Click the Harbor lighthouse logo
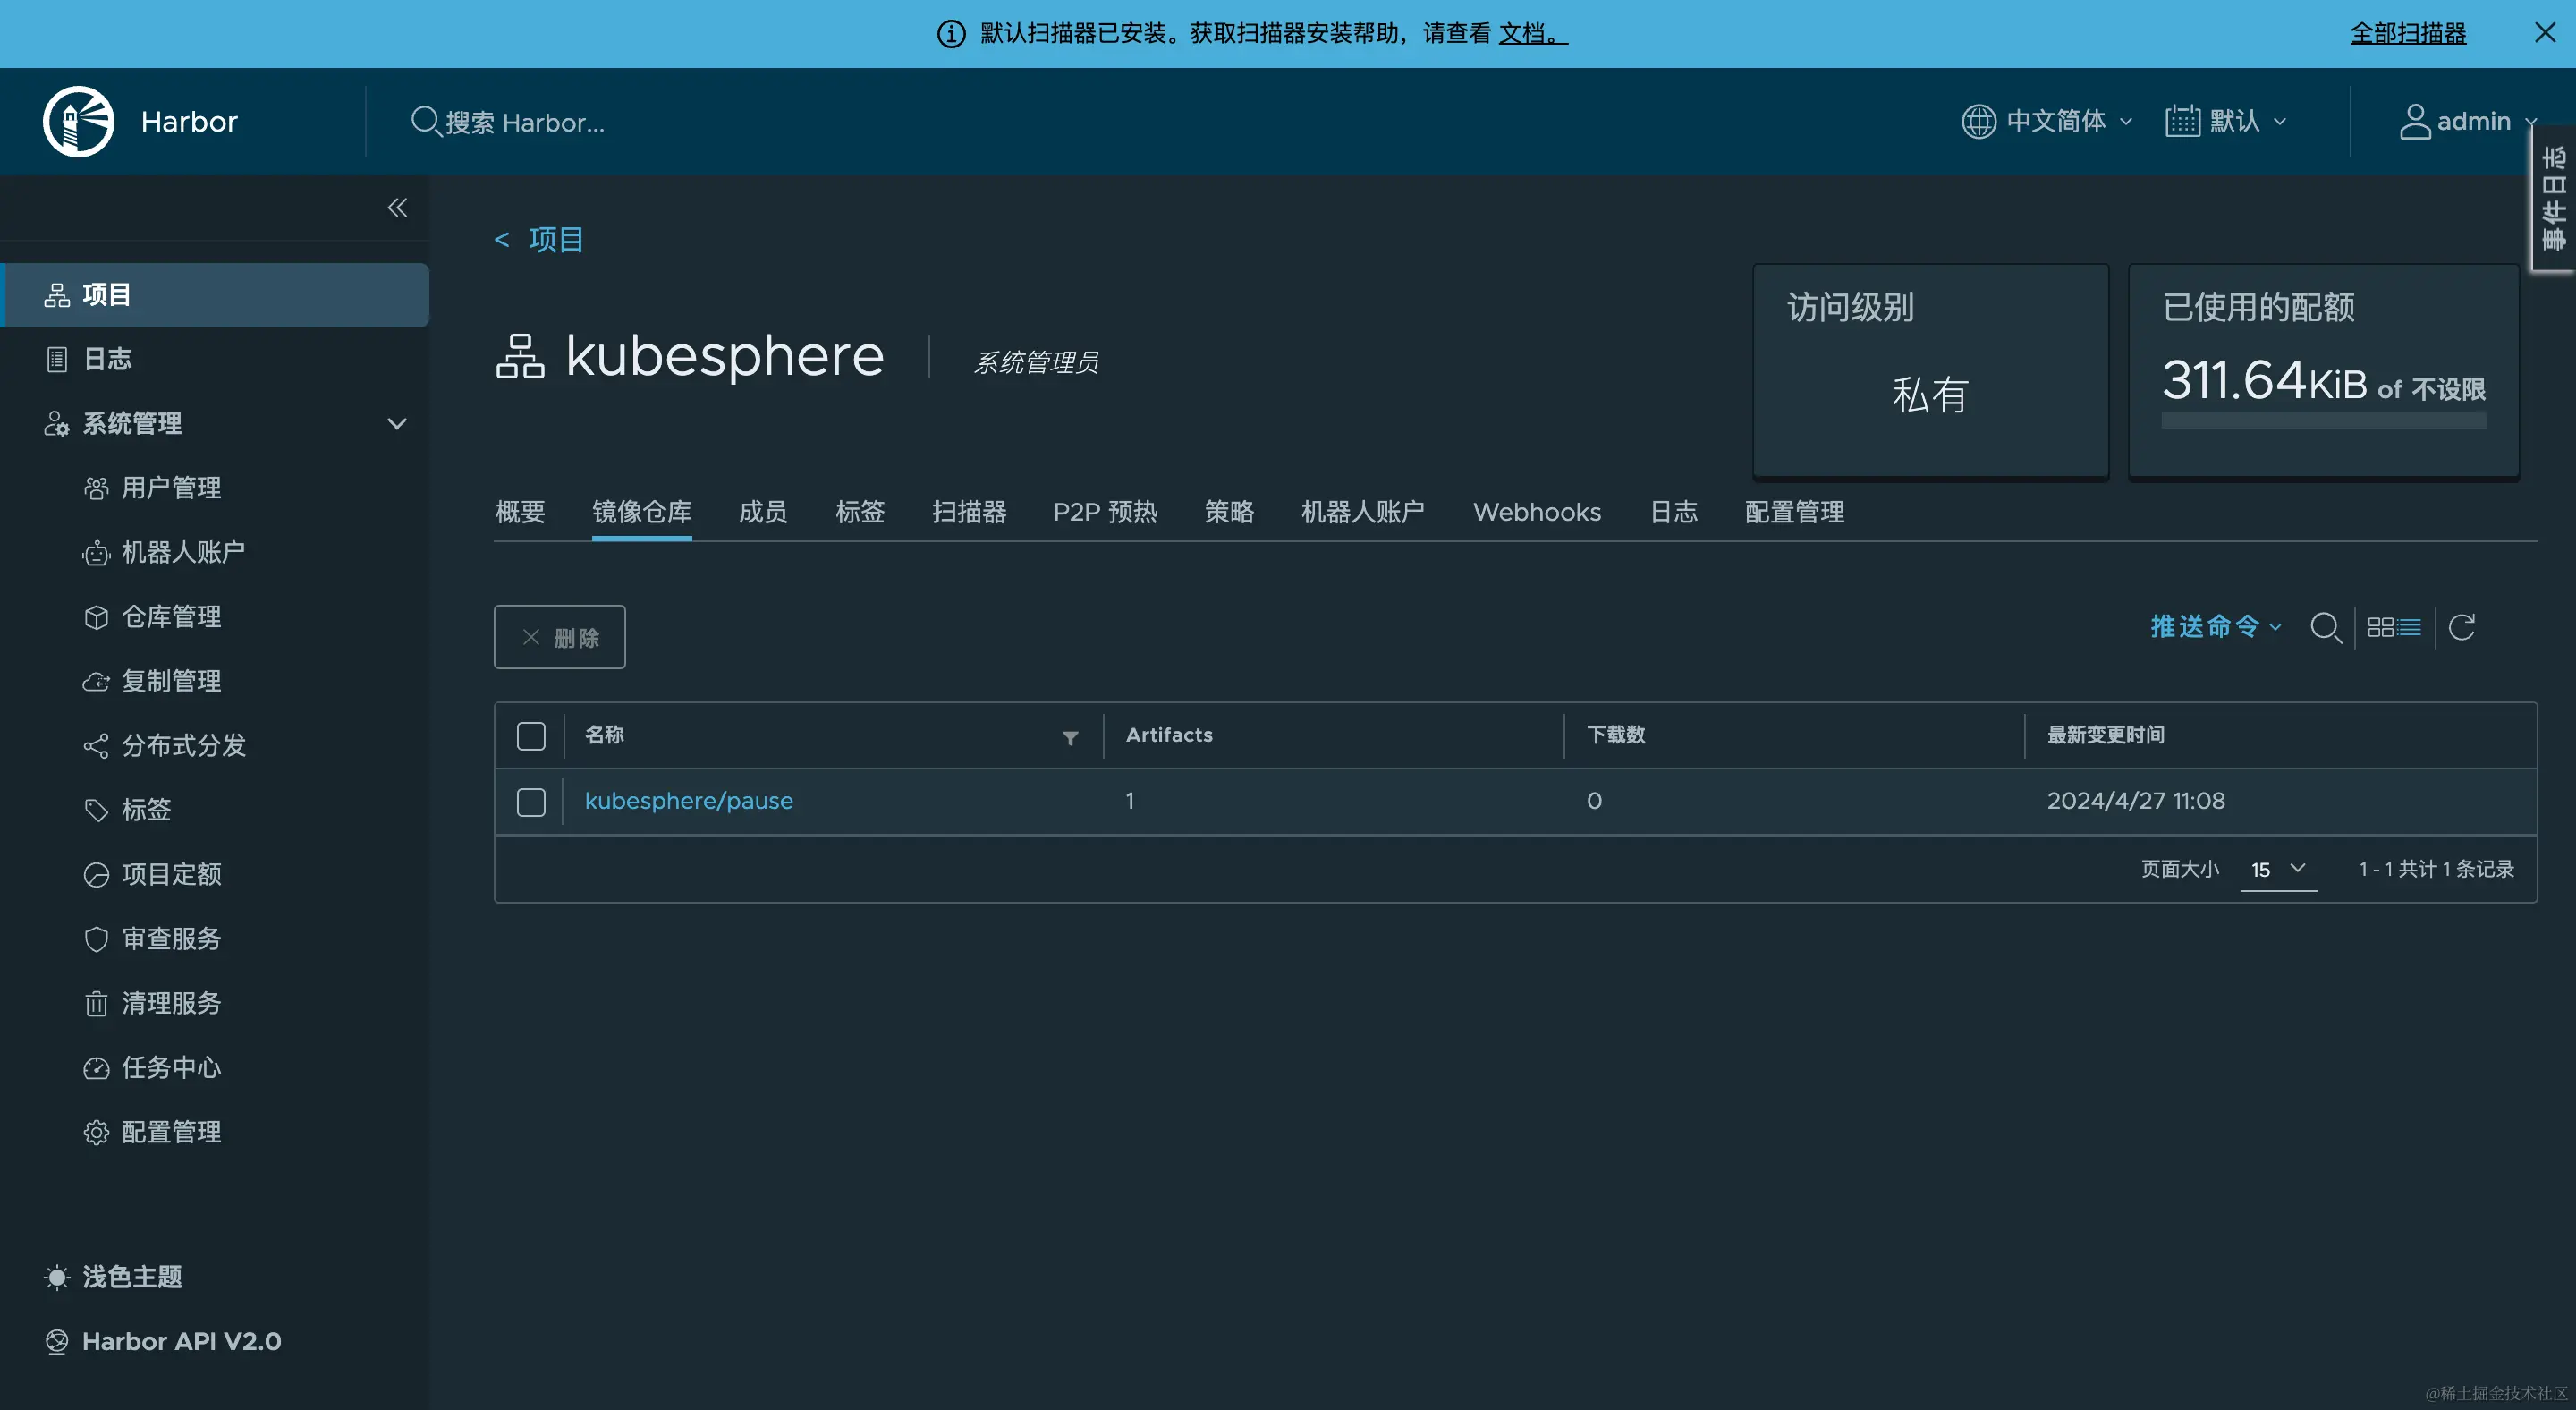Screen dimensions: 2576x1410 77,121
